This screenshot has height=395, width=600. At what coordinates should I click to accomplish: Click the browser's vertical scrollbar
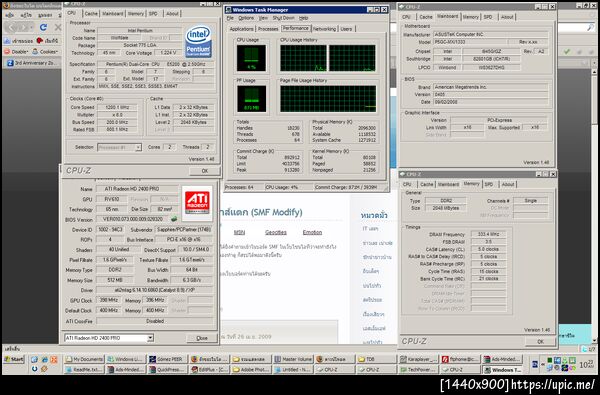tap(595, 207)
